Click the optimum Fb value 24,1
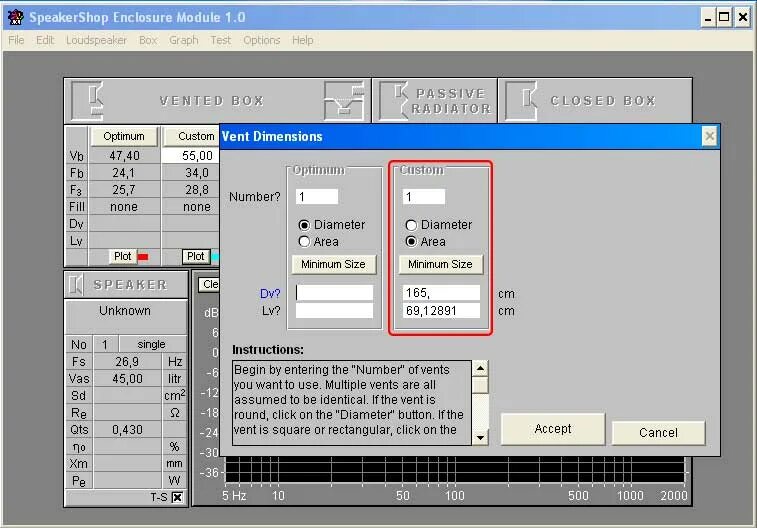The image size is (757, 528). pos(125,173)
